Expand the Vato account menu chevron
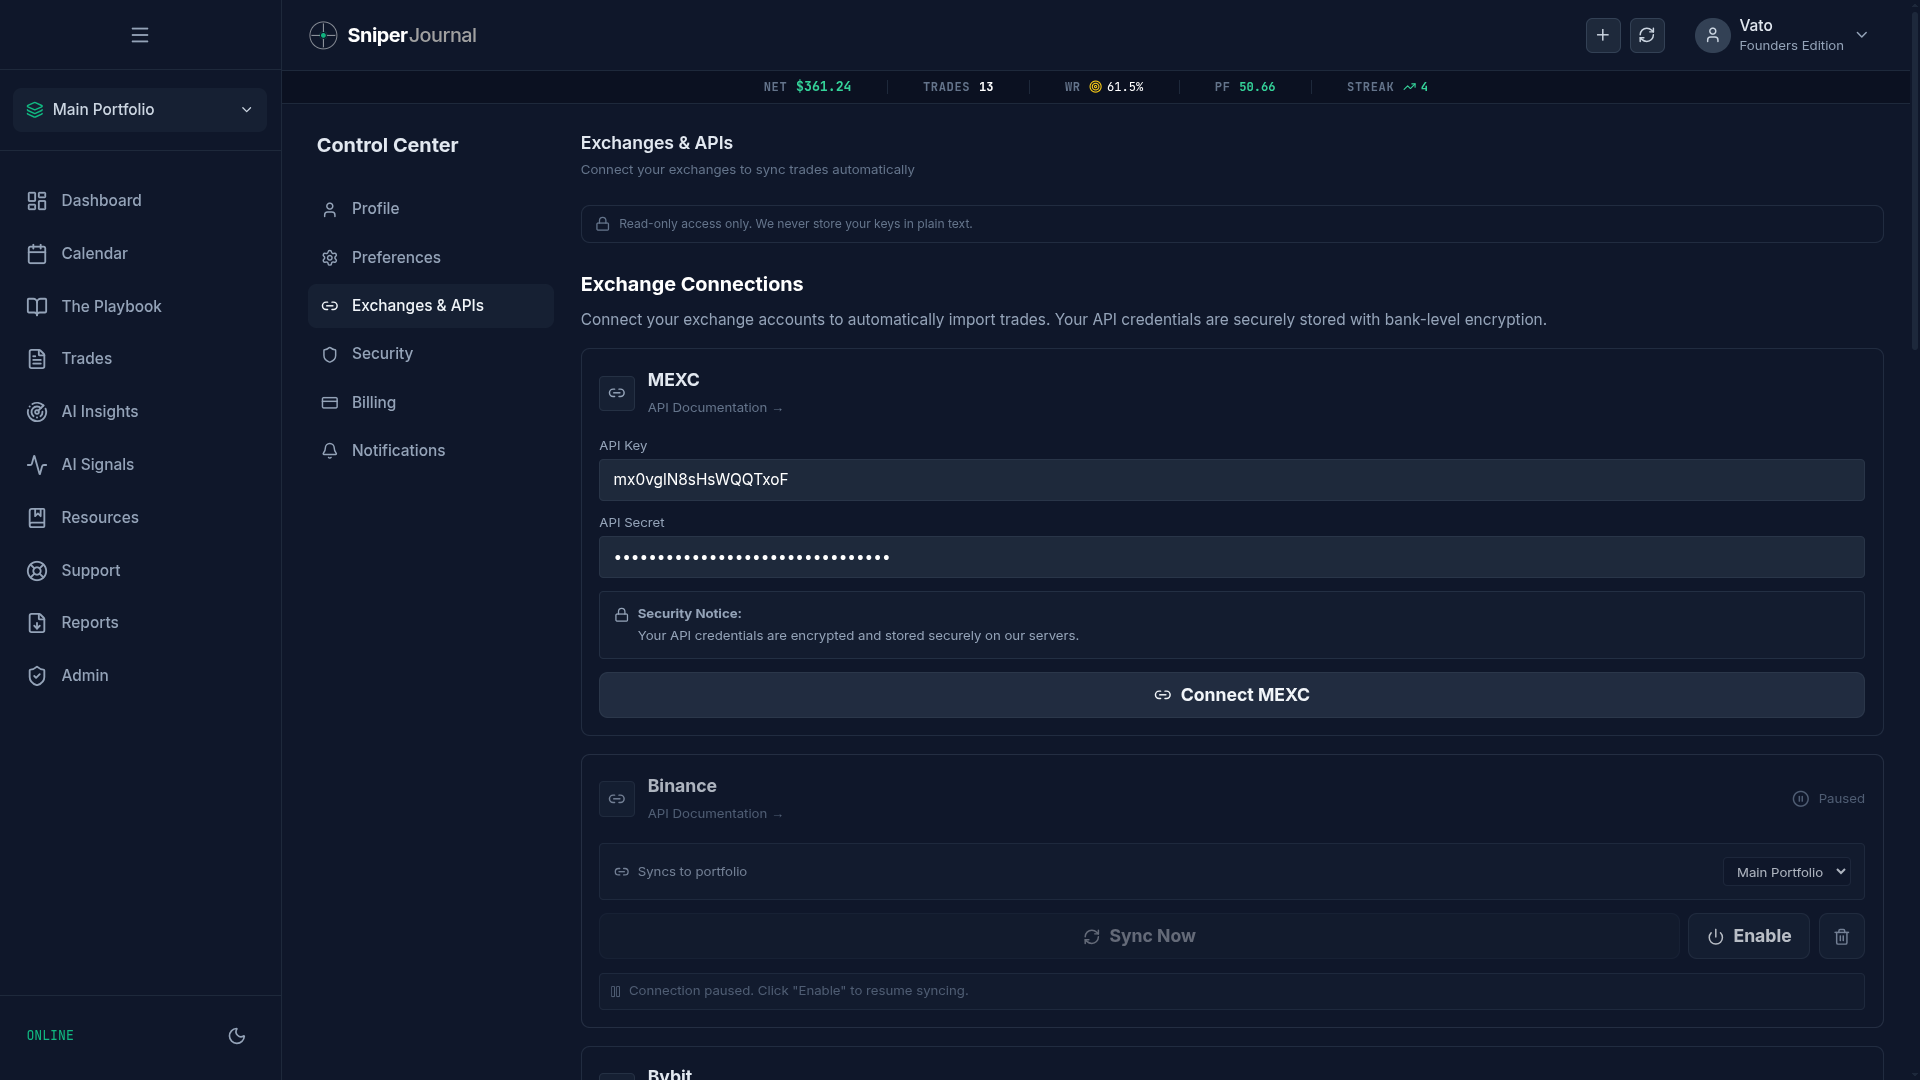Viewport: 1920px width, 1080px height. [1862, 35]
